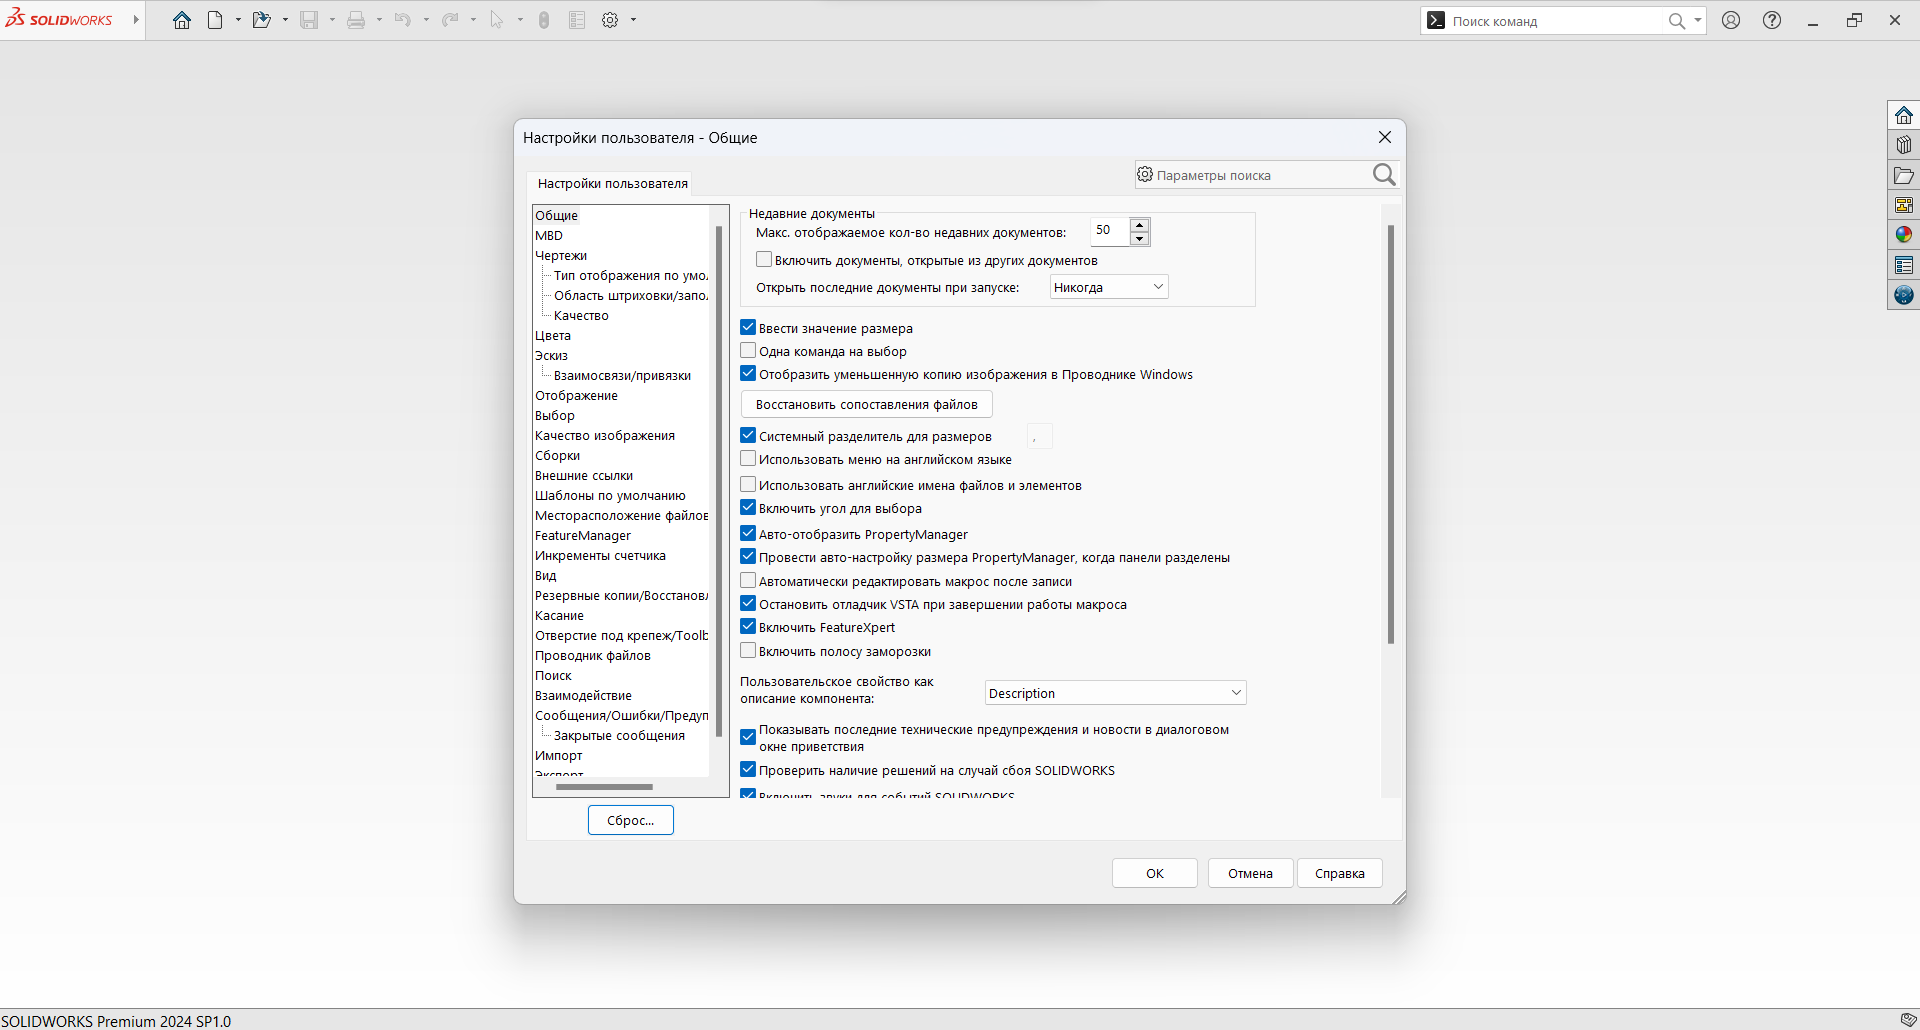Open the Help question-mark icon
Screen dimensions: 1920x1030
point(1772,20)
